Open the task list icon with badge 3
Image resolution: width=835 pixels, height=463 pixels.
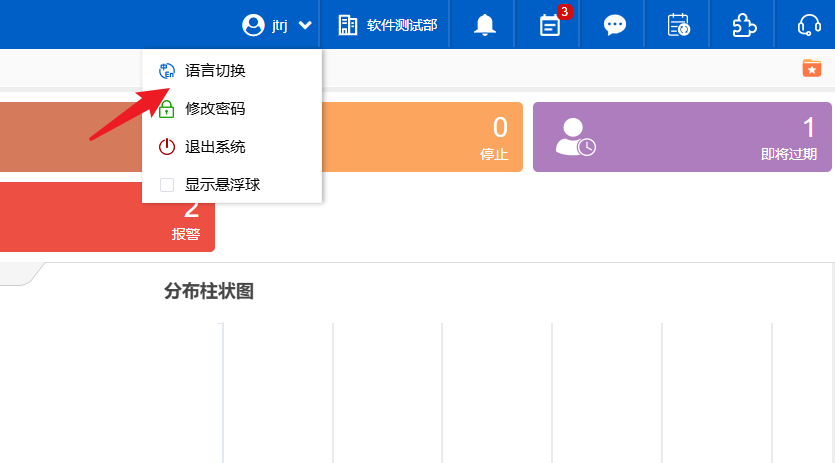[550, 25]
